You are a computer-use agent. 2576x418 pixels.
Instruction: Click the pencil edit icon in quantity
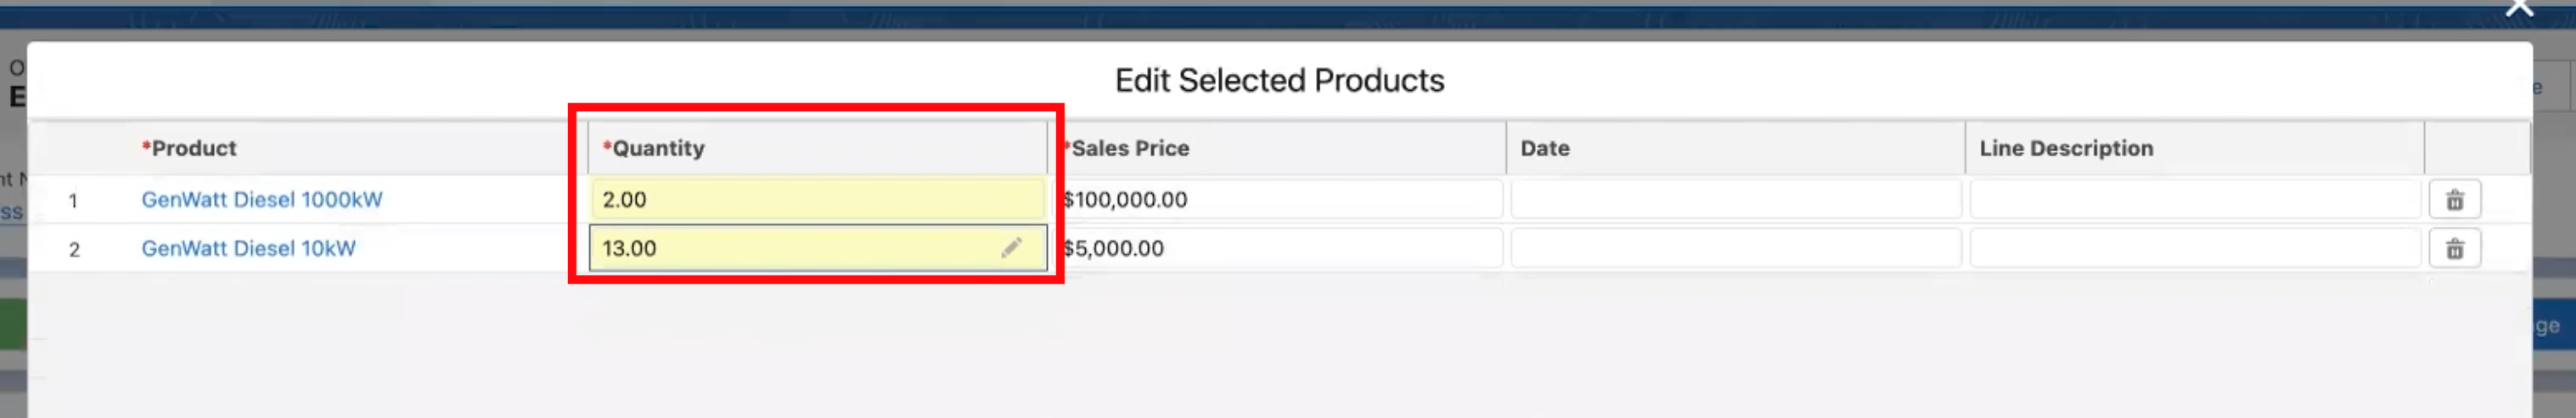pyautogui.click(x=1011, y=248)
